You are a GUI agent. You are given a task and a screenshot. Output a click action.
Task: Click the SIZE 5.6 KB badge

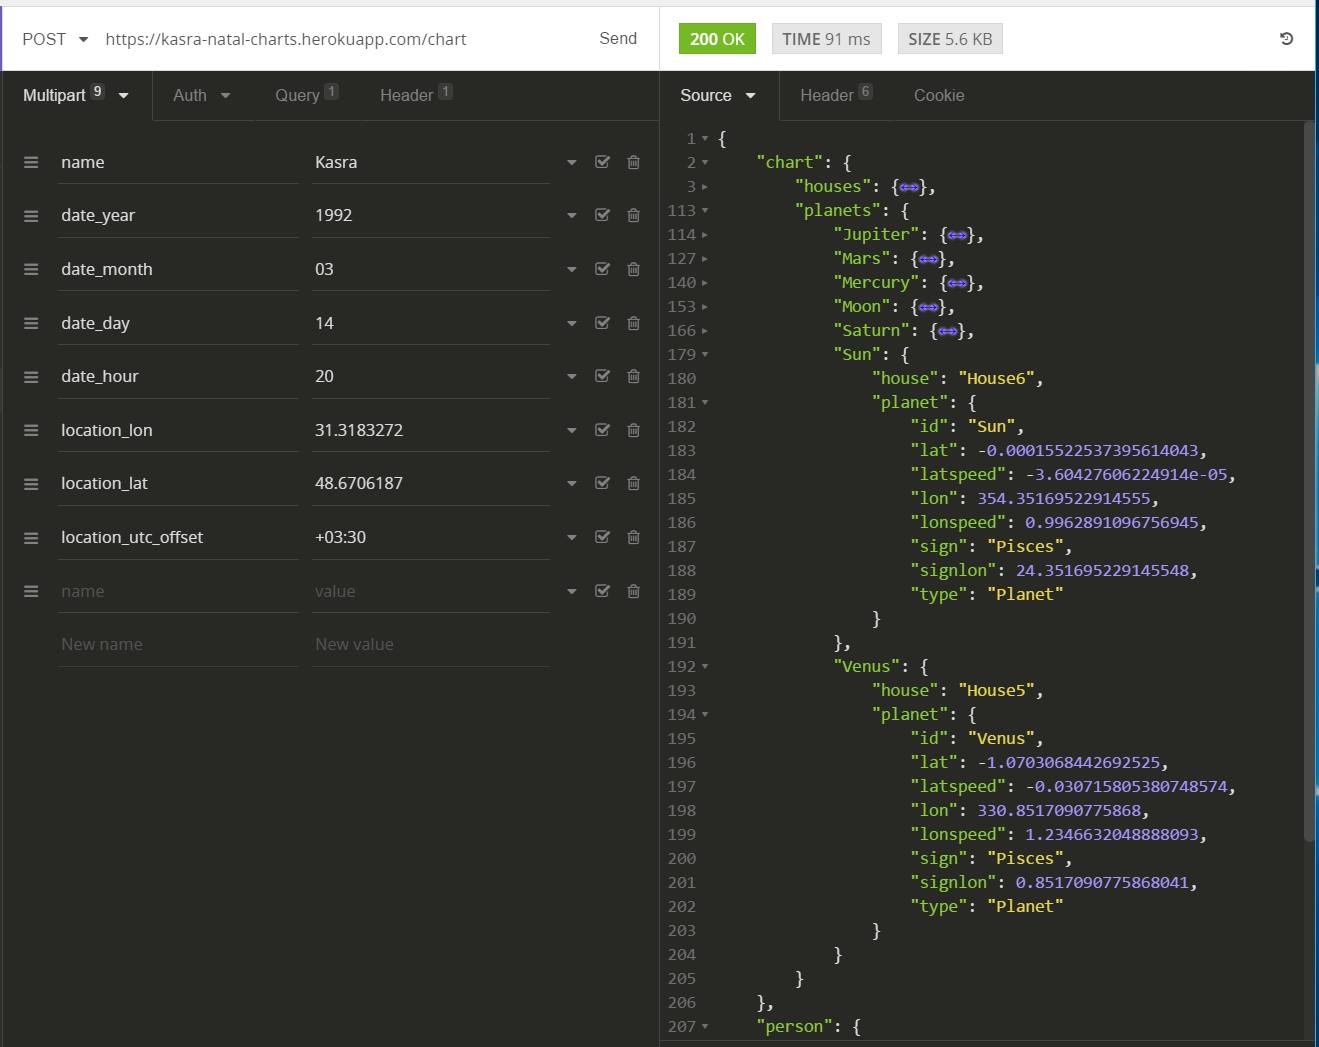(950, 39)
